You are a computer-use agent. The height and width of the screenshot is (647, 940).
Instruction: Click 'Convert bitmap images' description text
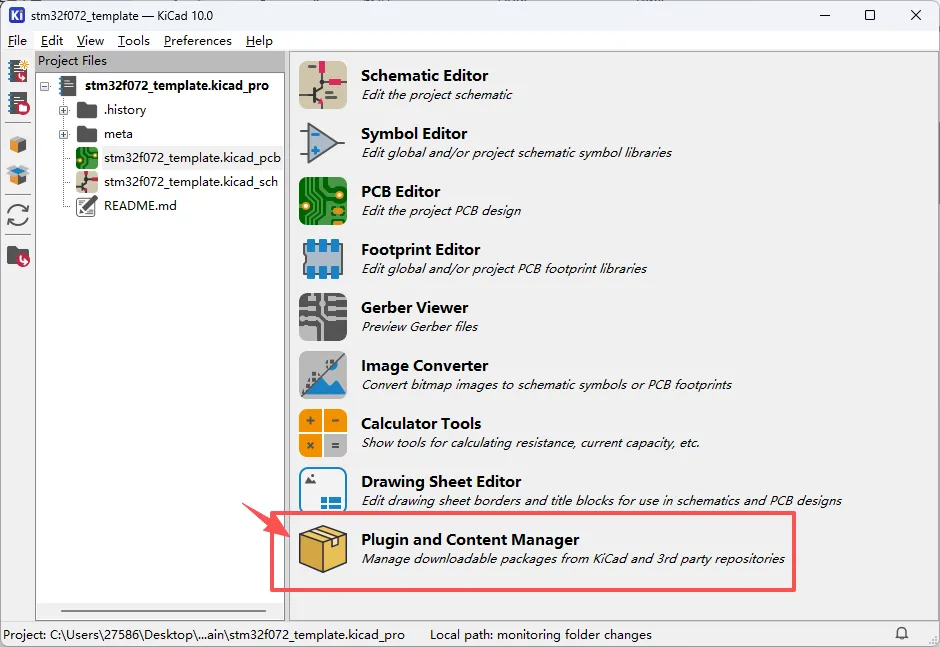547,385
